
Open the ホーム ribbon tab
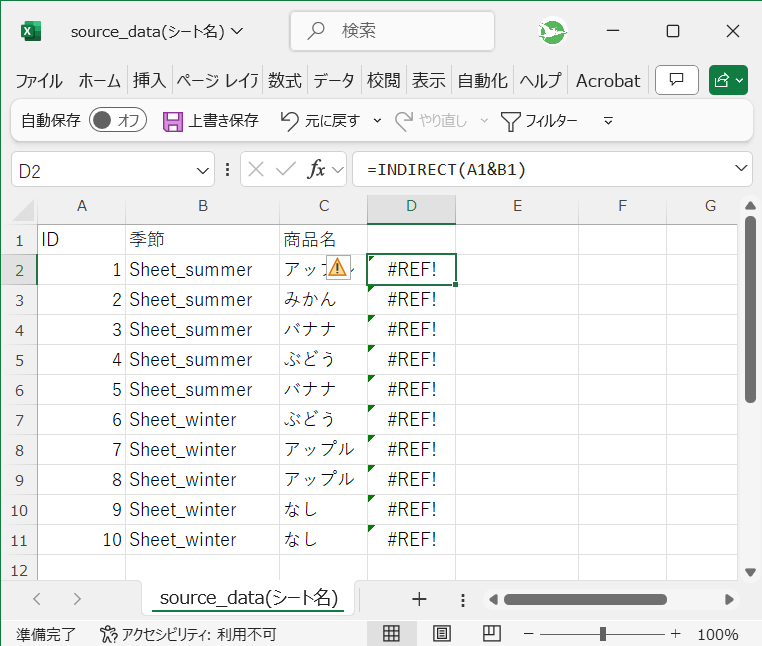point(100,81)
